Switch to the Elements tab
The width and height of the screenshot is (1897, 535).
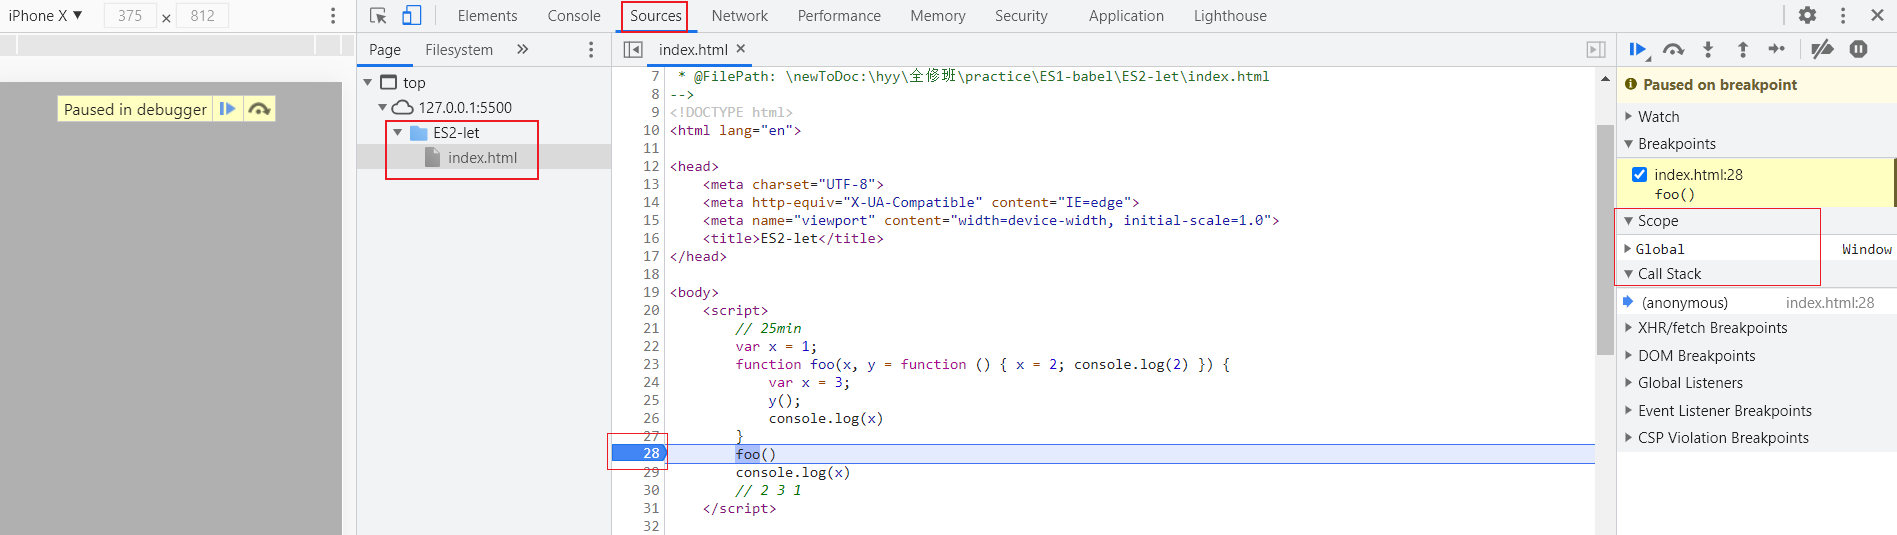(487, 16)
